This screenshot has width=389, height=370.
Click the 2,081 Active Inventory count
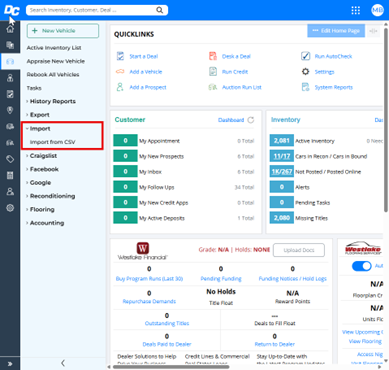pyautogui.click(x=282, y=141)
